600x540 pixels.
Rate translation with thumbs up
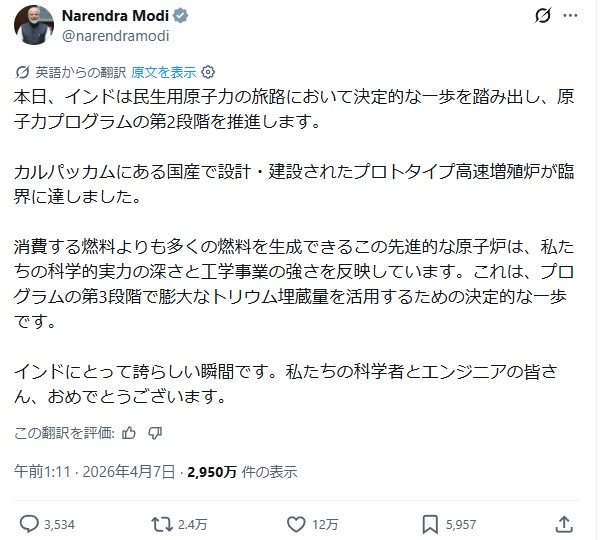click(128, 433)
